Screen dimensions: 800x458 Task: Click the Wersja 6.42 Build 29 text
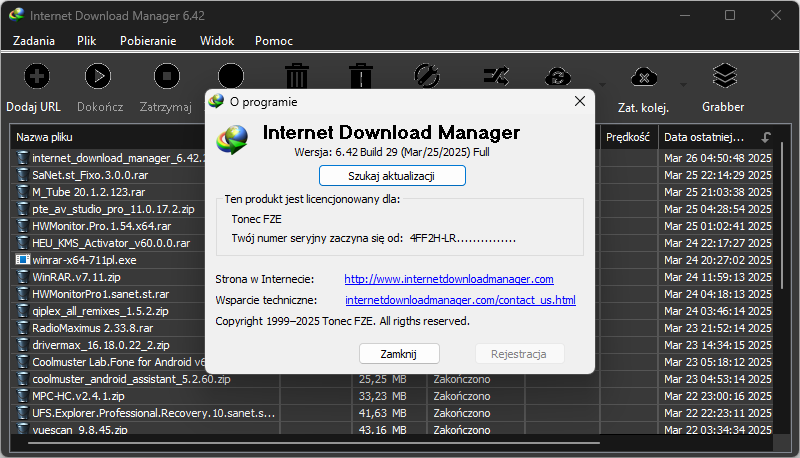(392, 152)
